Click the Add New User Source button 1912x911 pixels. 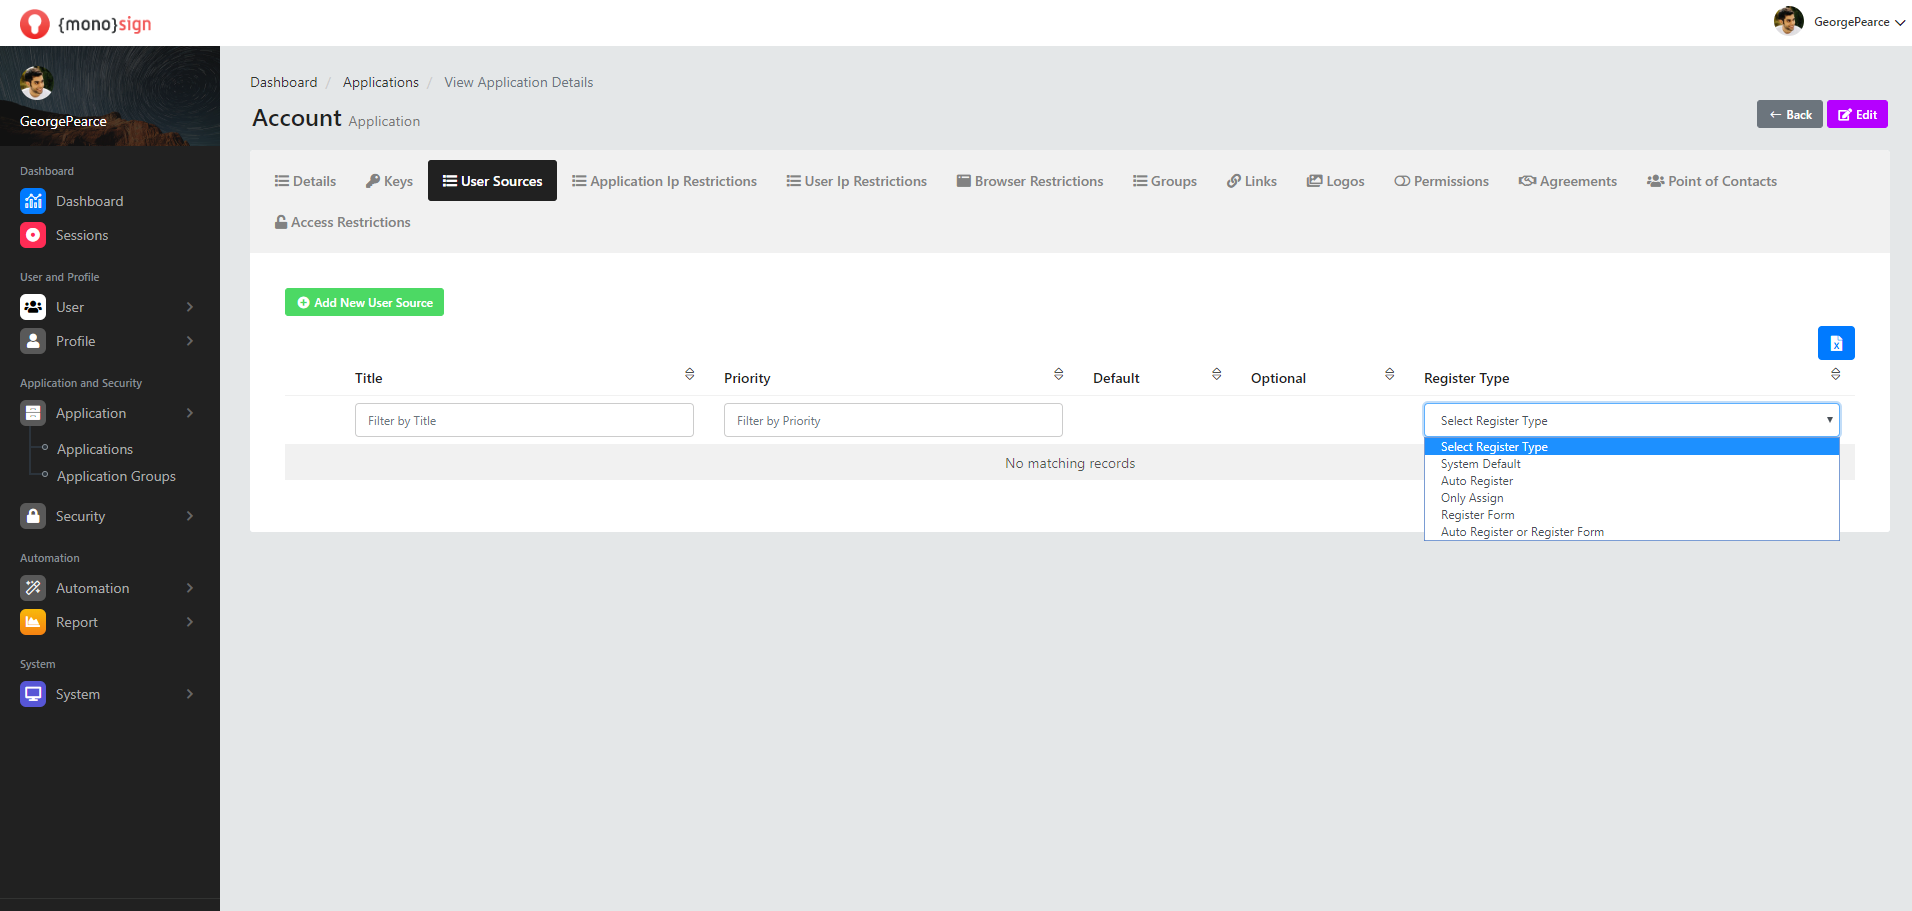[x=364, y=302]
